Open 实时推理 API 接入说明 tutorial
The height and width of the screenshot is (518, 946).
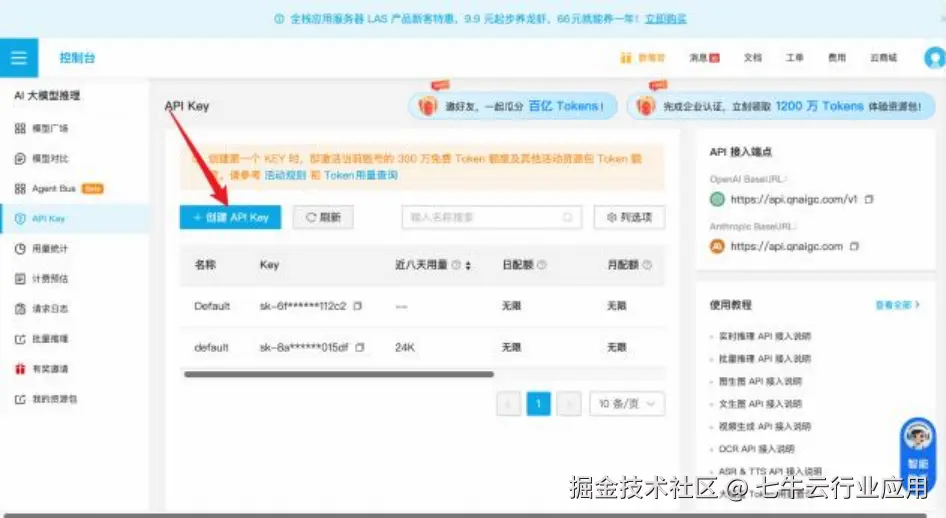pos(764,336)
